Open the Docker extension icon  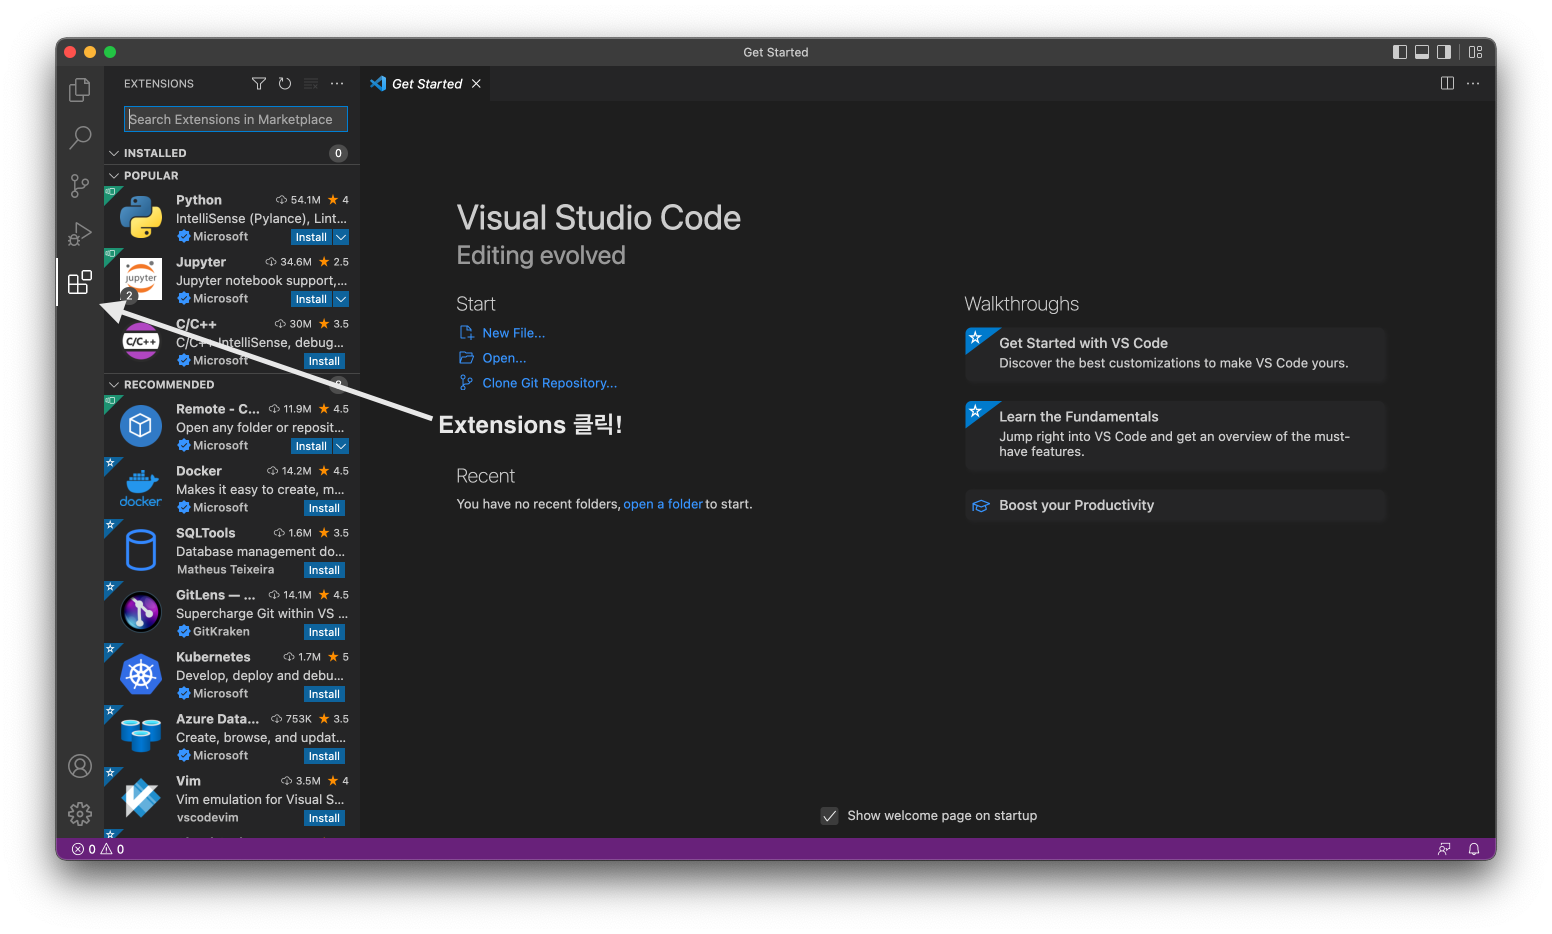click(141, 488)
